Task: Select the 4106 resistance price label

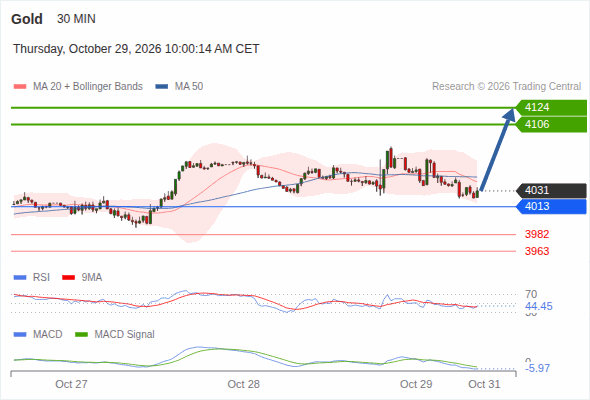Action: [x=551, y=125]
